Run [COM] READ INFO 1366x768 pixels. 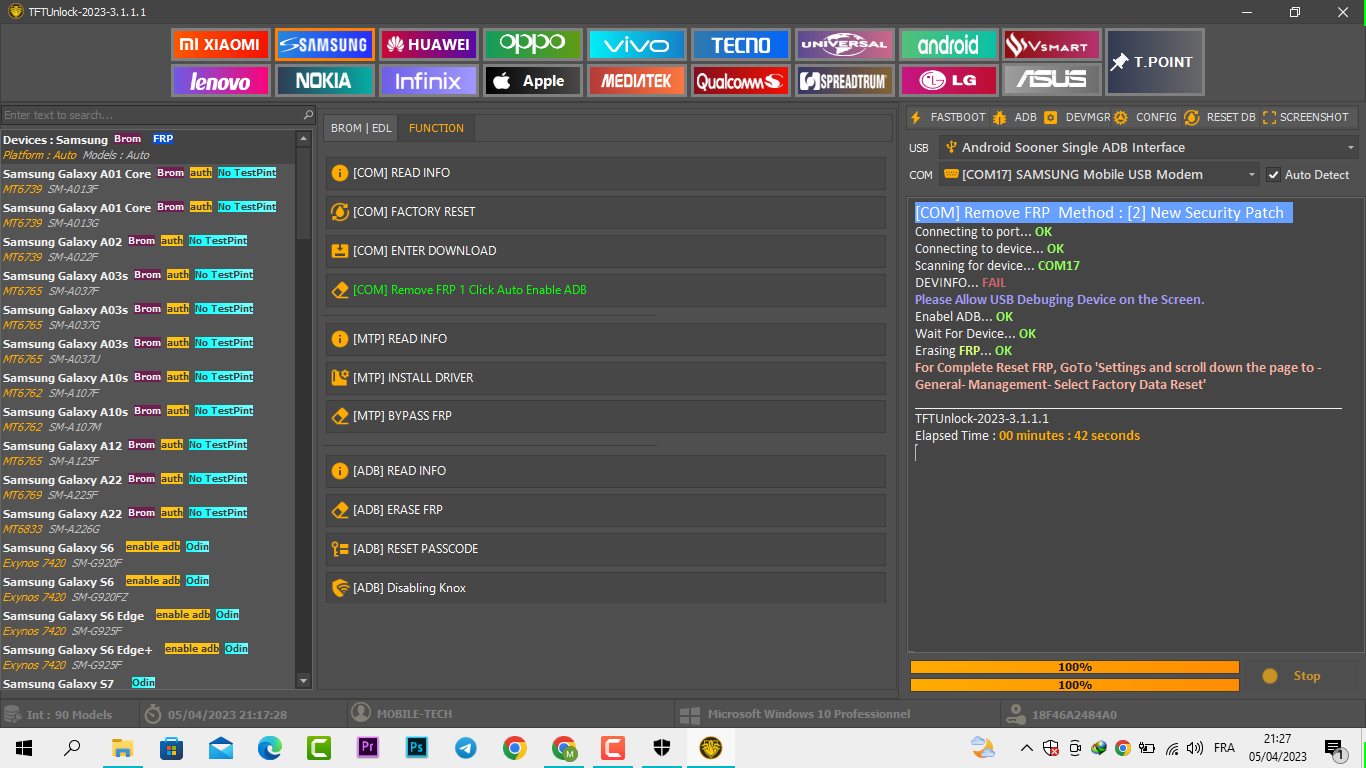(x=606, y=173)
